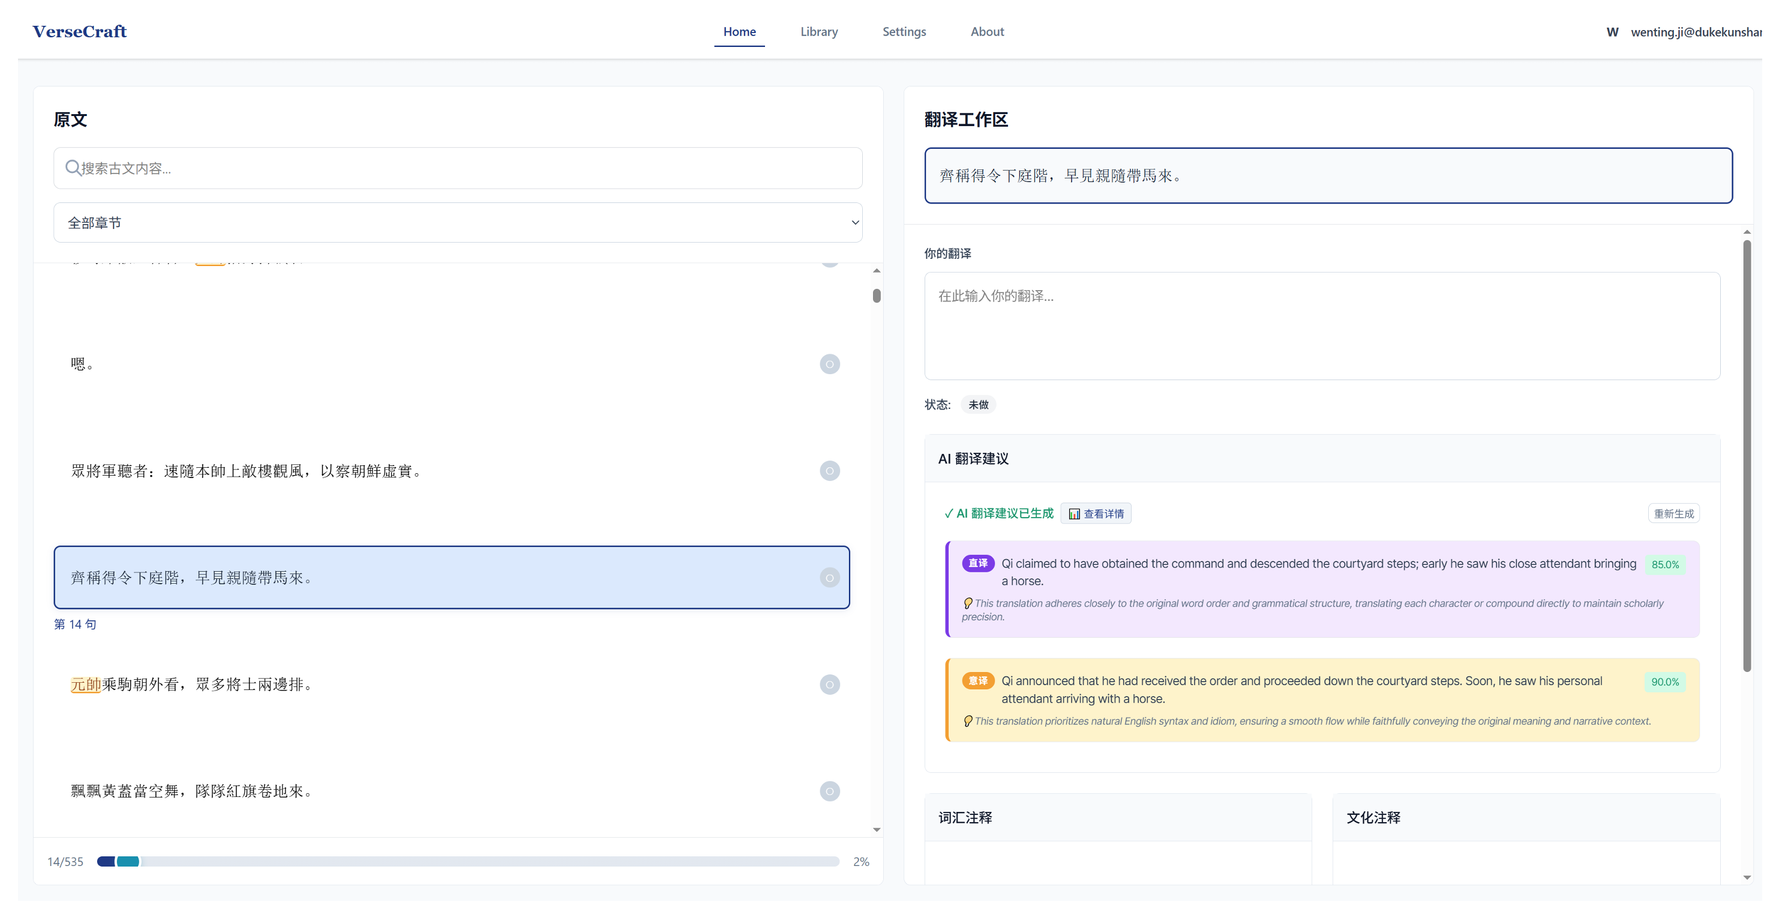Click the 直译 purple badge
This screenshot has width=1776, height=908.
[x=977, y=563]
